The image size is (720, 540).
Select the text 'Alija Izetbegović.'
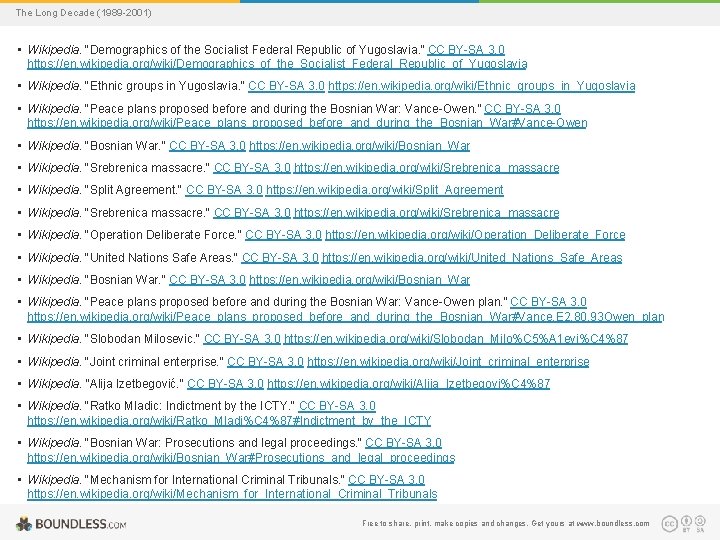coord(135,383)
